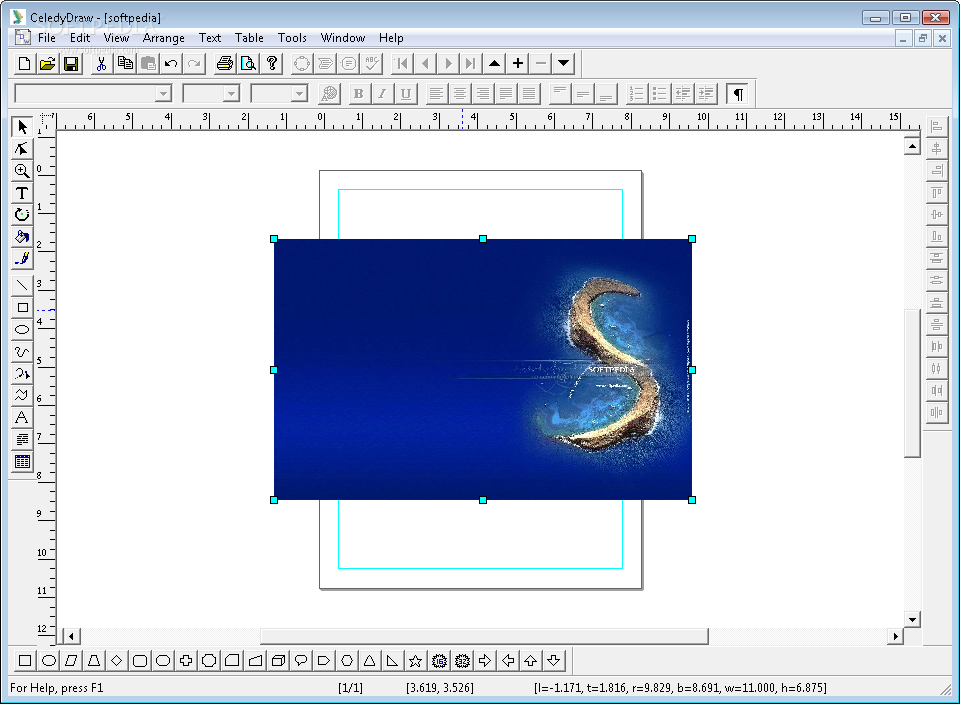Expand the font size dropdown
Image resolution: width=960 pixels, height=704 pixels.
(x=231, y=94)
